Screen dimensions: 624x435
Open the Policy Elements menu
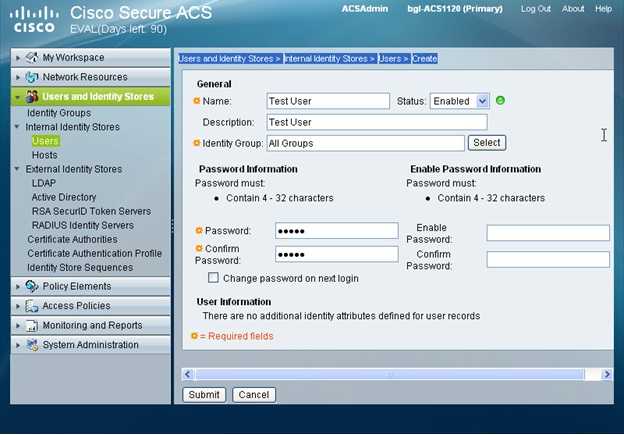91,286
